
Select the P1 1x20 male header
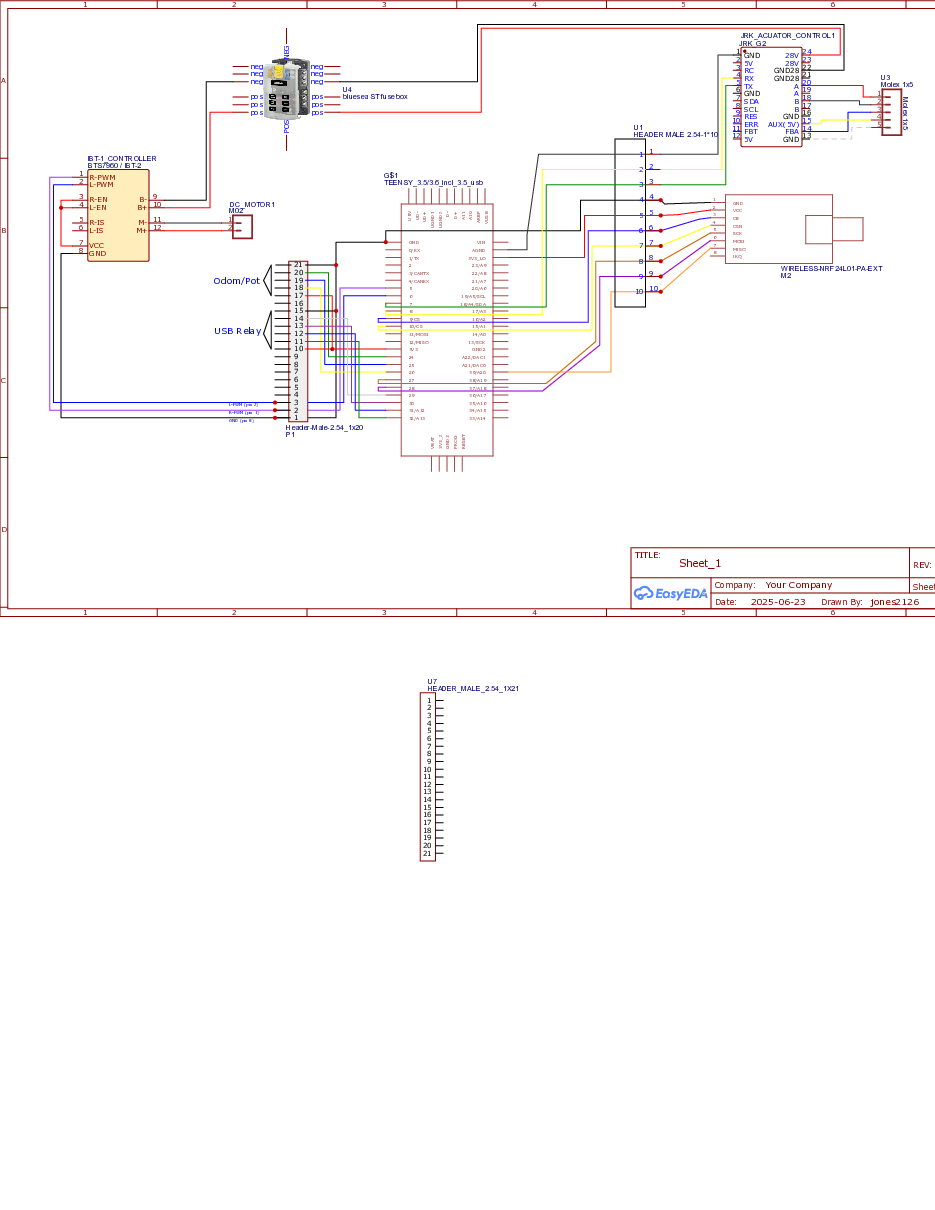tap(297, 341)
